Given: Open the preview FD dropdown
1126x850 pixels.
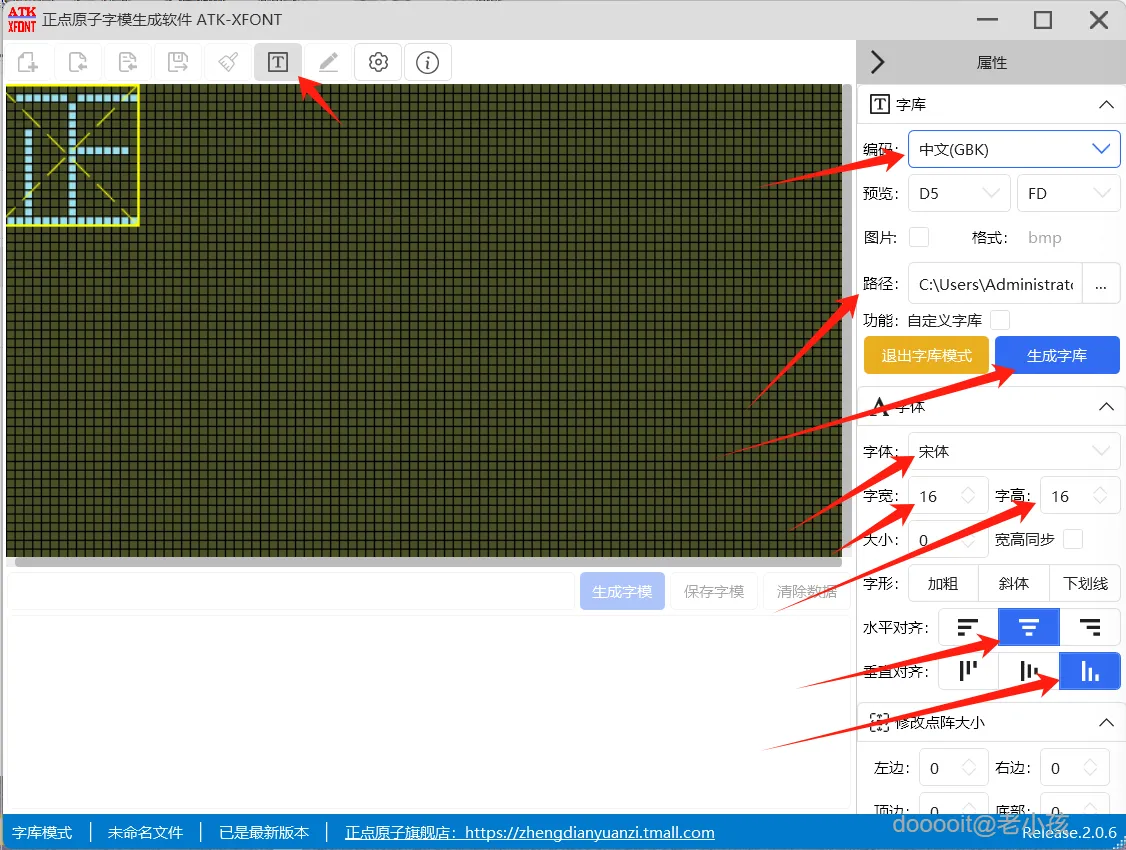Looking at the screenshot, I should [1069, 193].
